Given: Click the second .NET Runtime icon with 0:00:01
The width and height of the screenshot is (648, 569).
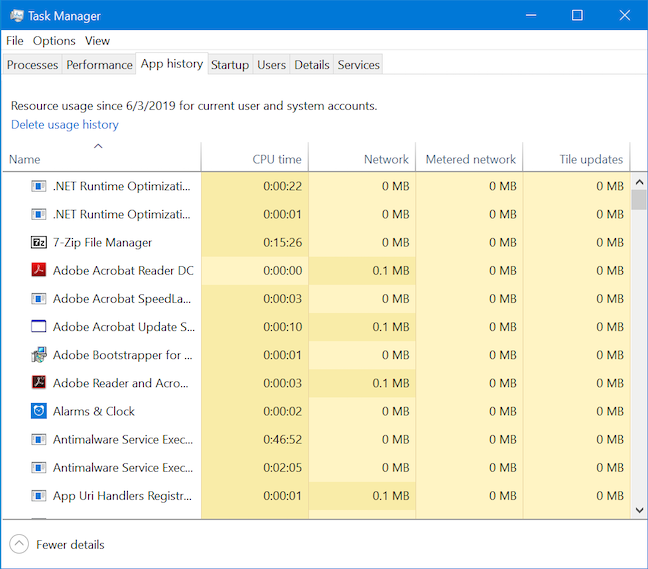Looking at the screenshot, I should pyautogui.click(x=38, y=214).
